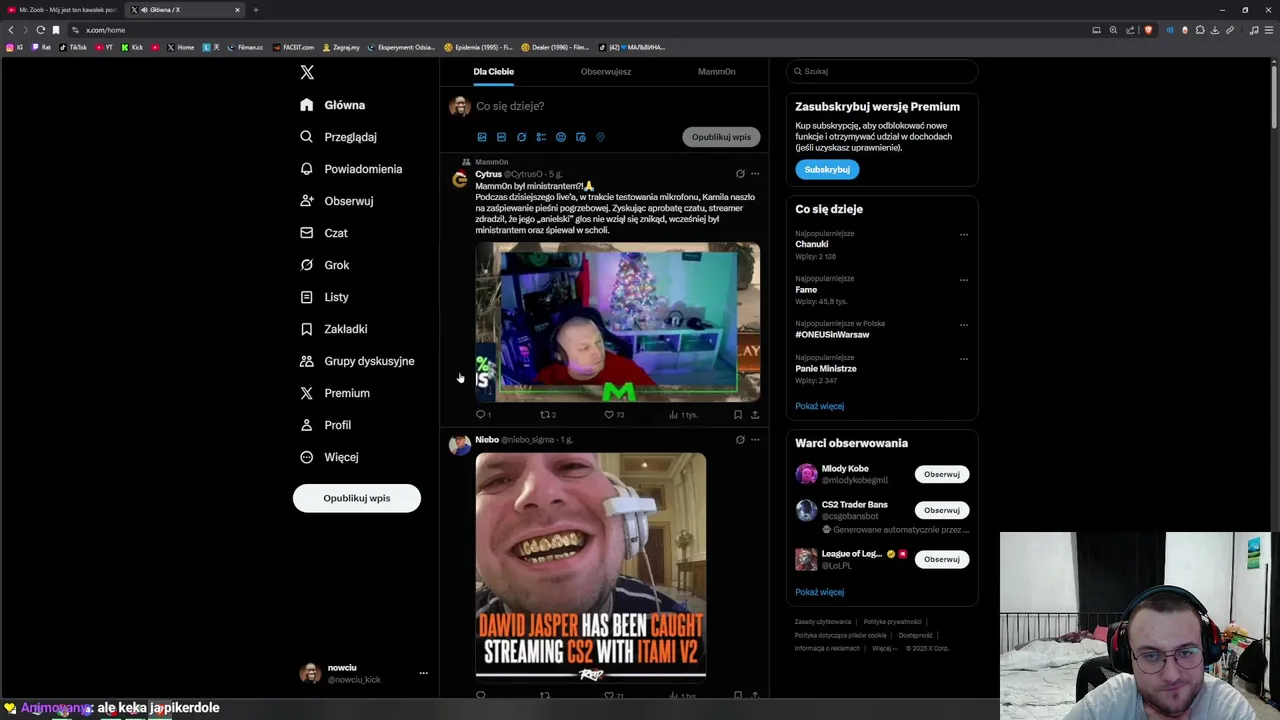Open more options for Panie Ministrze trend

964,359
